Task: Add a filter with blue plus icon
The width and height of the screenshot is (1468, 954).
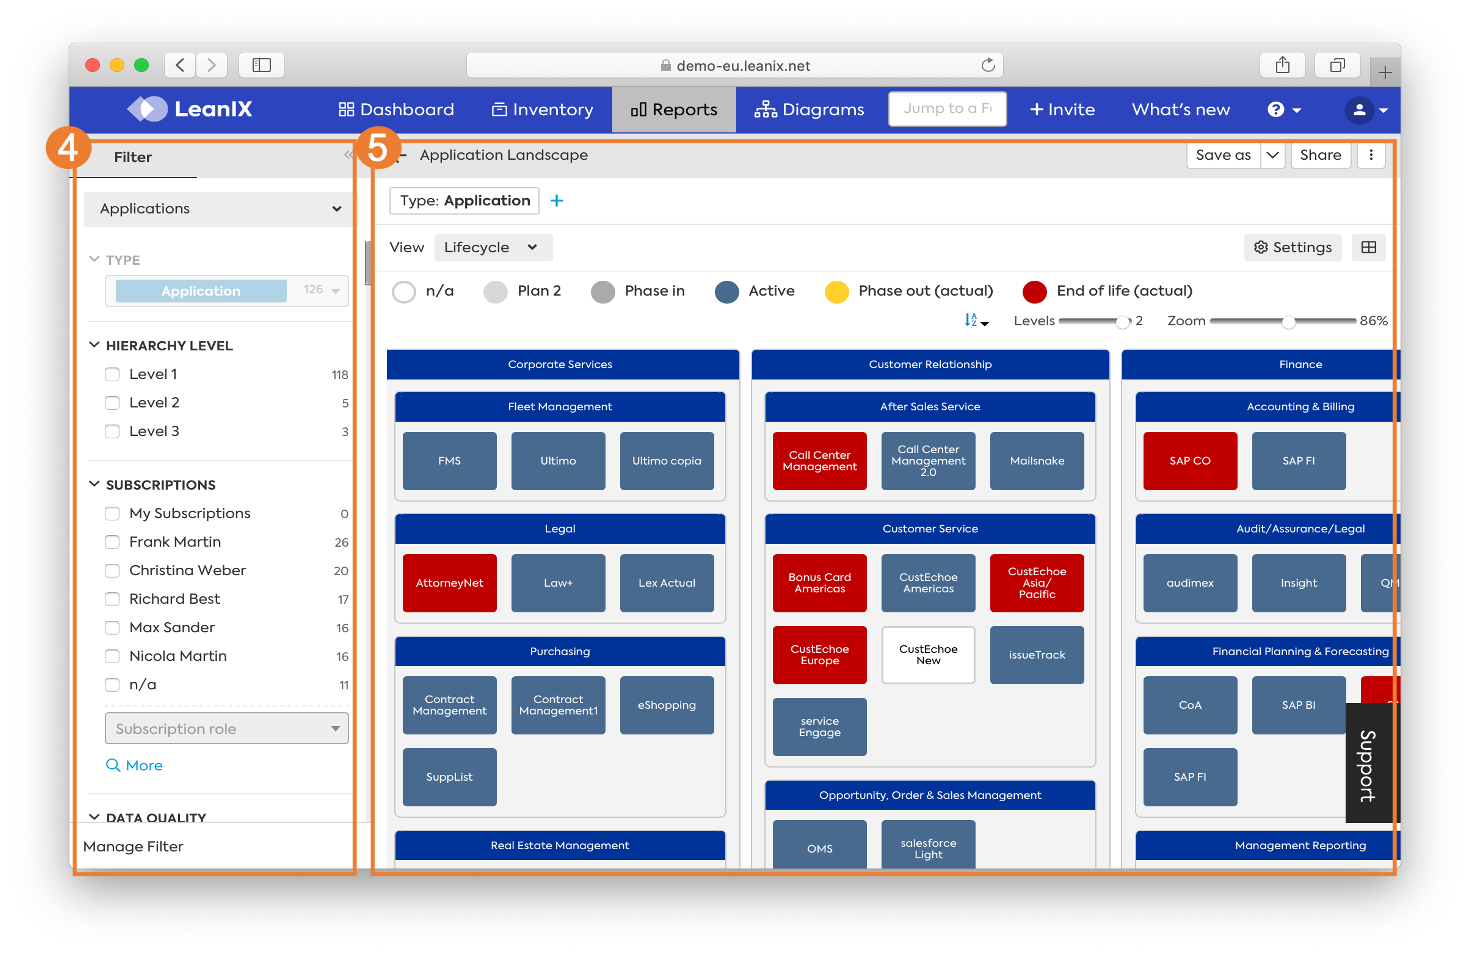Action: 557,201
